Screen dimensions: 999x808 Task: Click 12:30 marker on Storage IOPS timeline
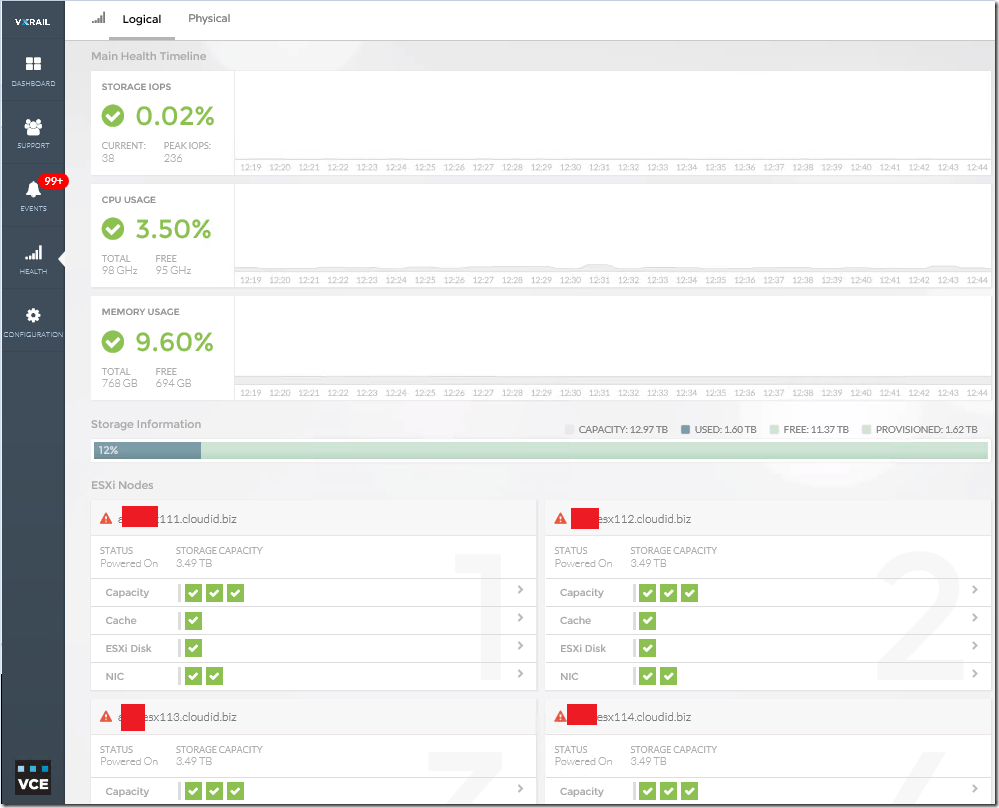click(570, 167)
